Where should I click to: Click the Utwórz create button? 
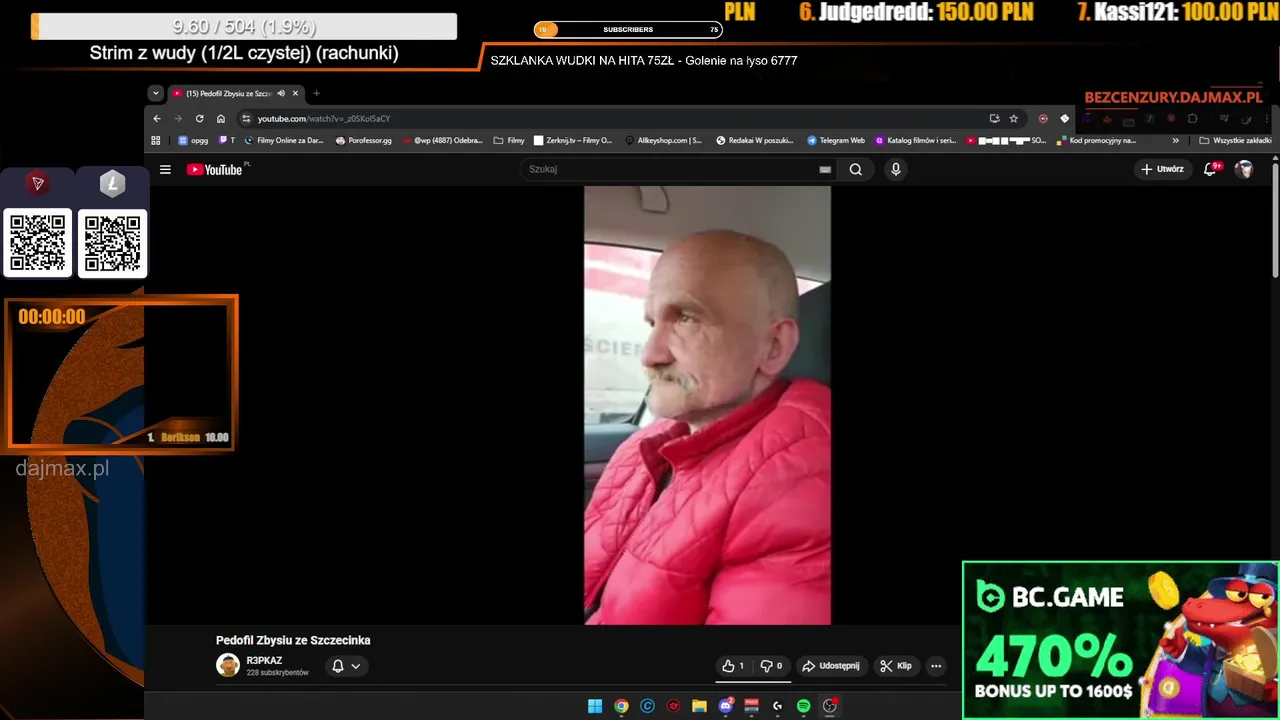click(x=1162, y=170)
